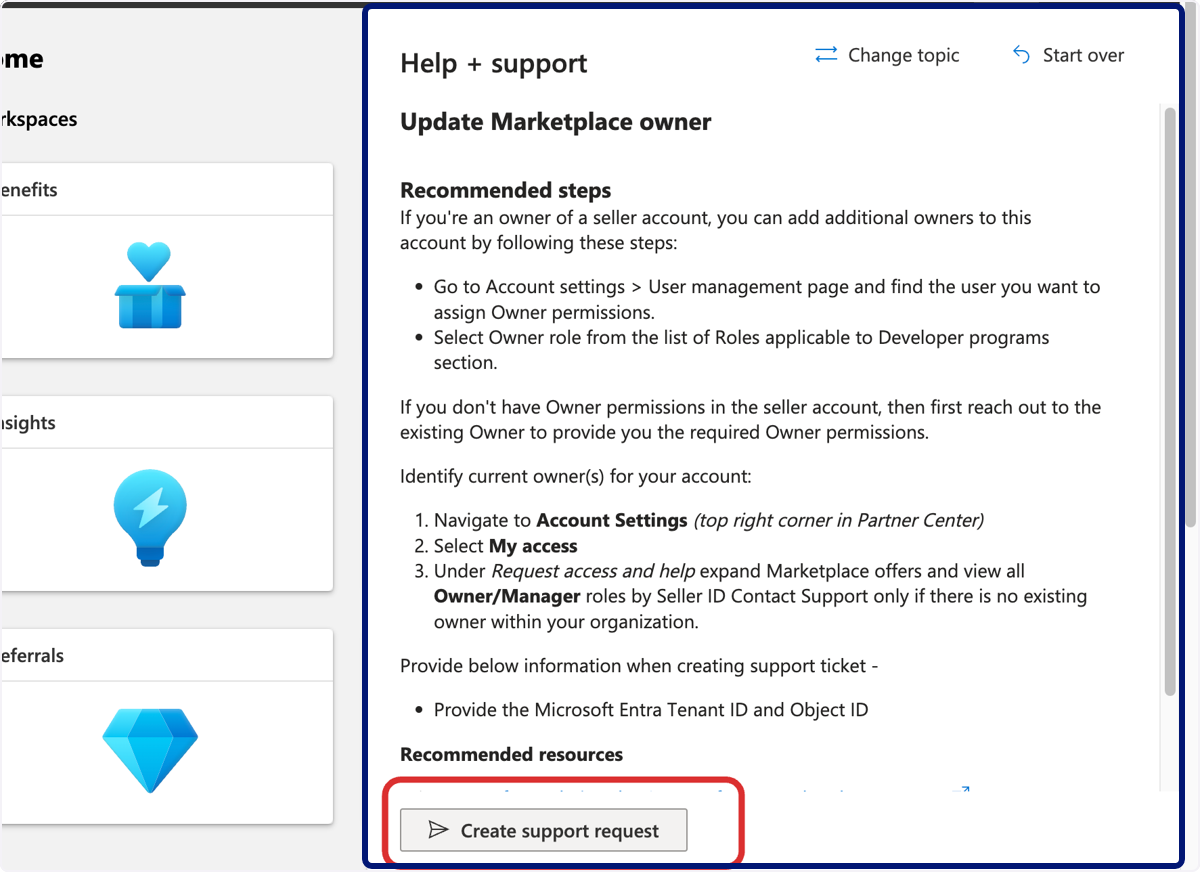Click the Change topic link
This screenshot has height=872, width=1200.
pos(887,55)
